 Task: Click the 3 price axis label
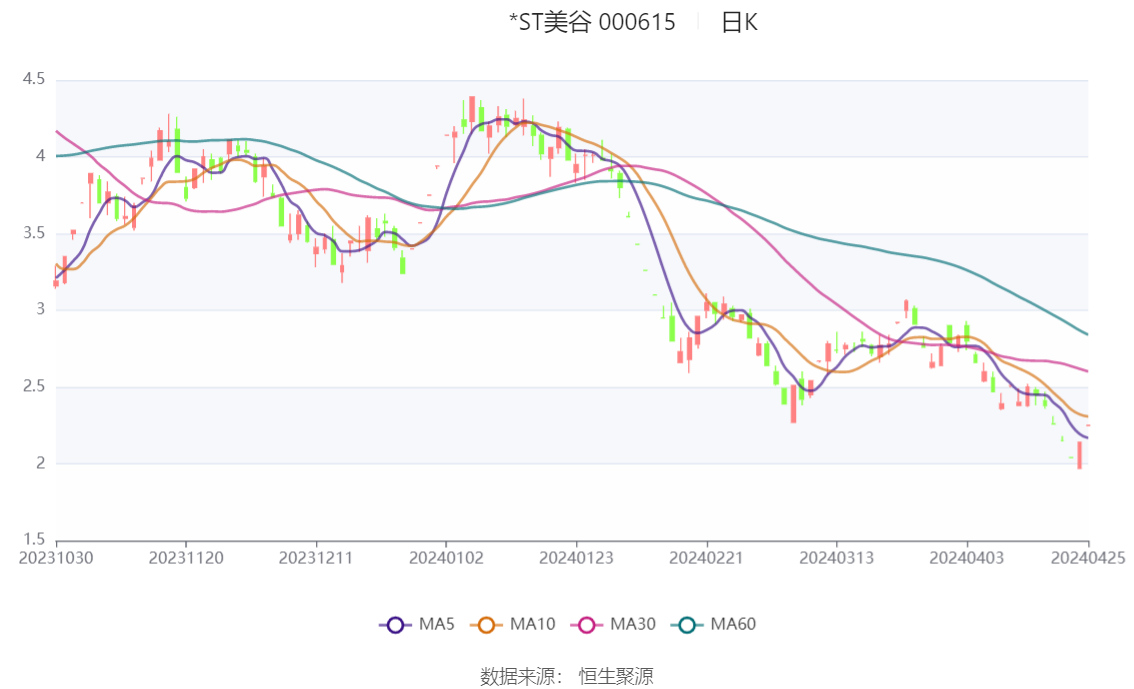coord(42,309)
